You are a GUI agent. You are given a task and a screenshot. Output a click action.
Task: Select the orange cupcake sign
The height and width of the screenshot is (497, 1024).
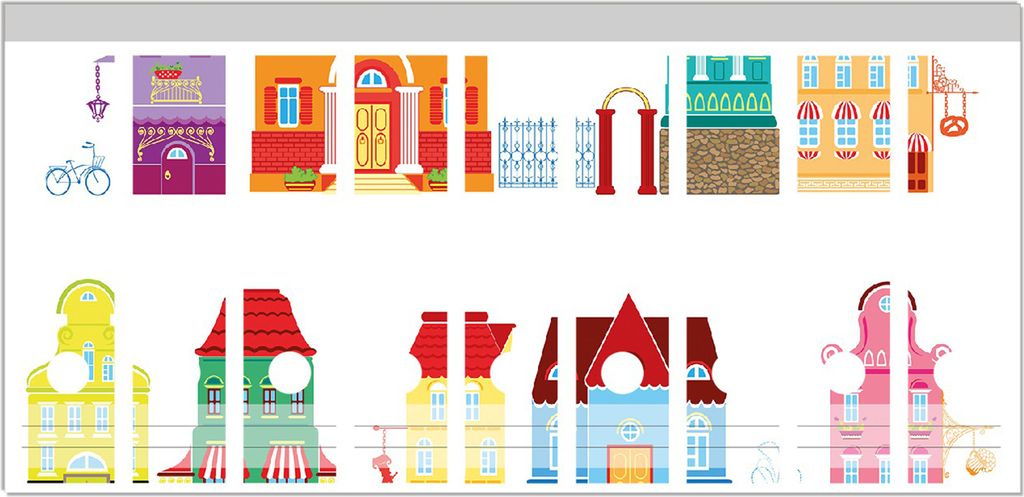click(x=980, y=460)
